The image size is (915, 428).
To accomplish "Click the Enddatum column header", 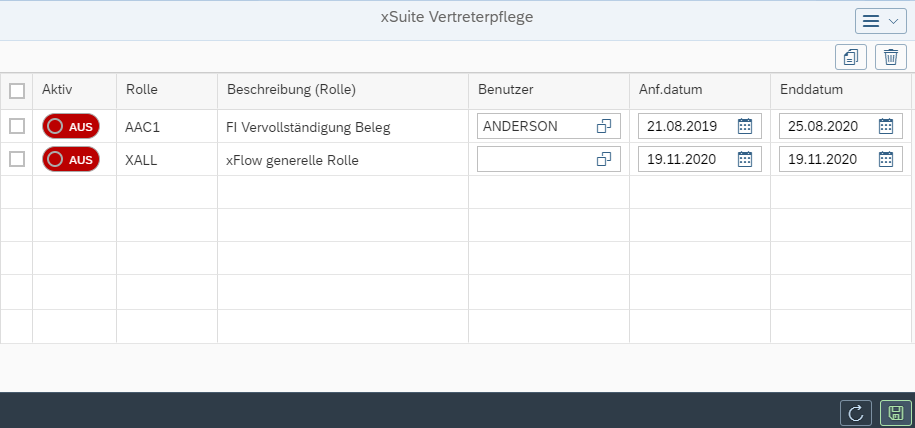I will [811, 90].
